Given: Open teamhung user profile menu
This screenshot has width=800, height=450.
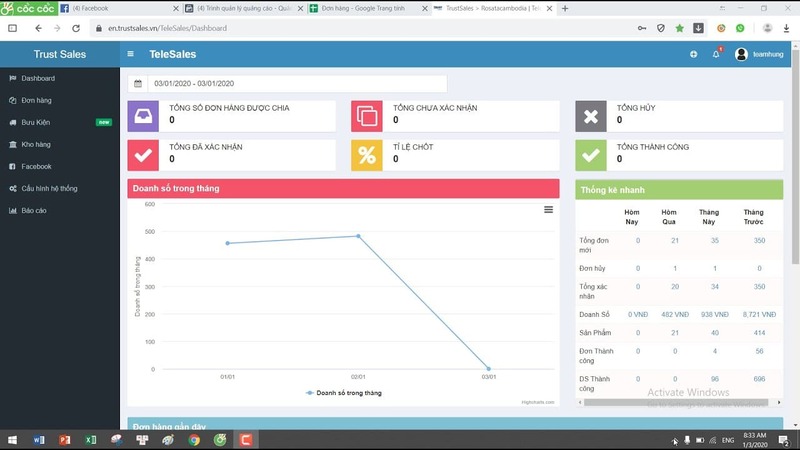Looking at the screenshot, I should pyautogui.click(x=759, y=54).
